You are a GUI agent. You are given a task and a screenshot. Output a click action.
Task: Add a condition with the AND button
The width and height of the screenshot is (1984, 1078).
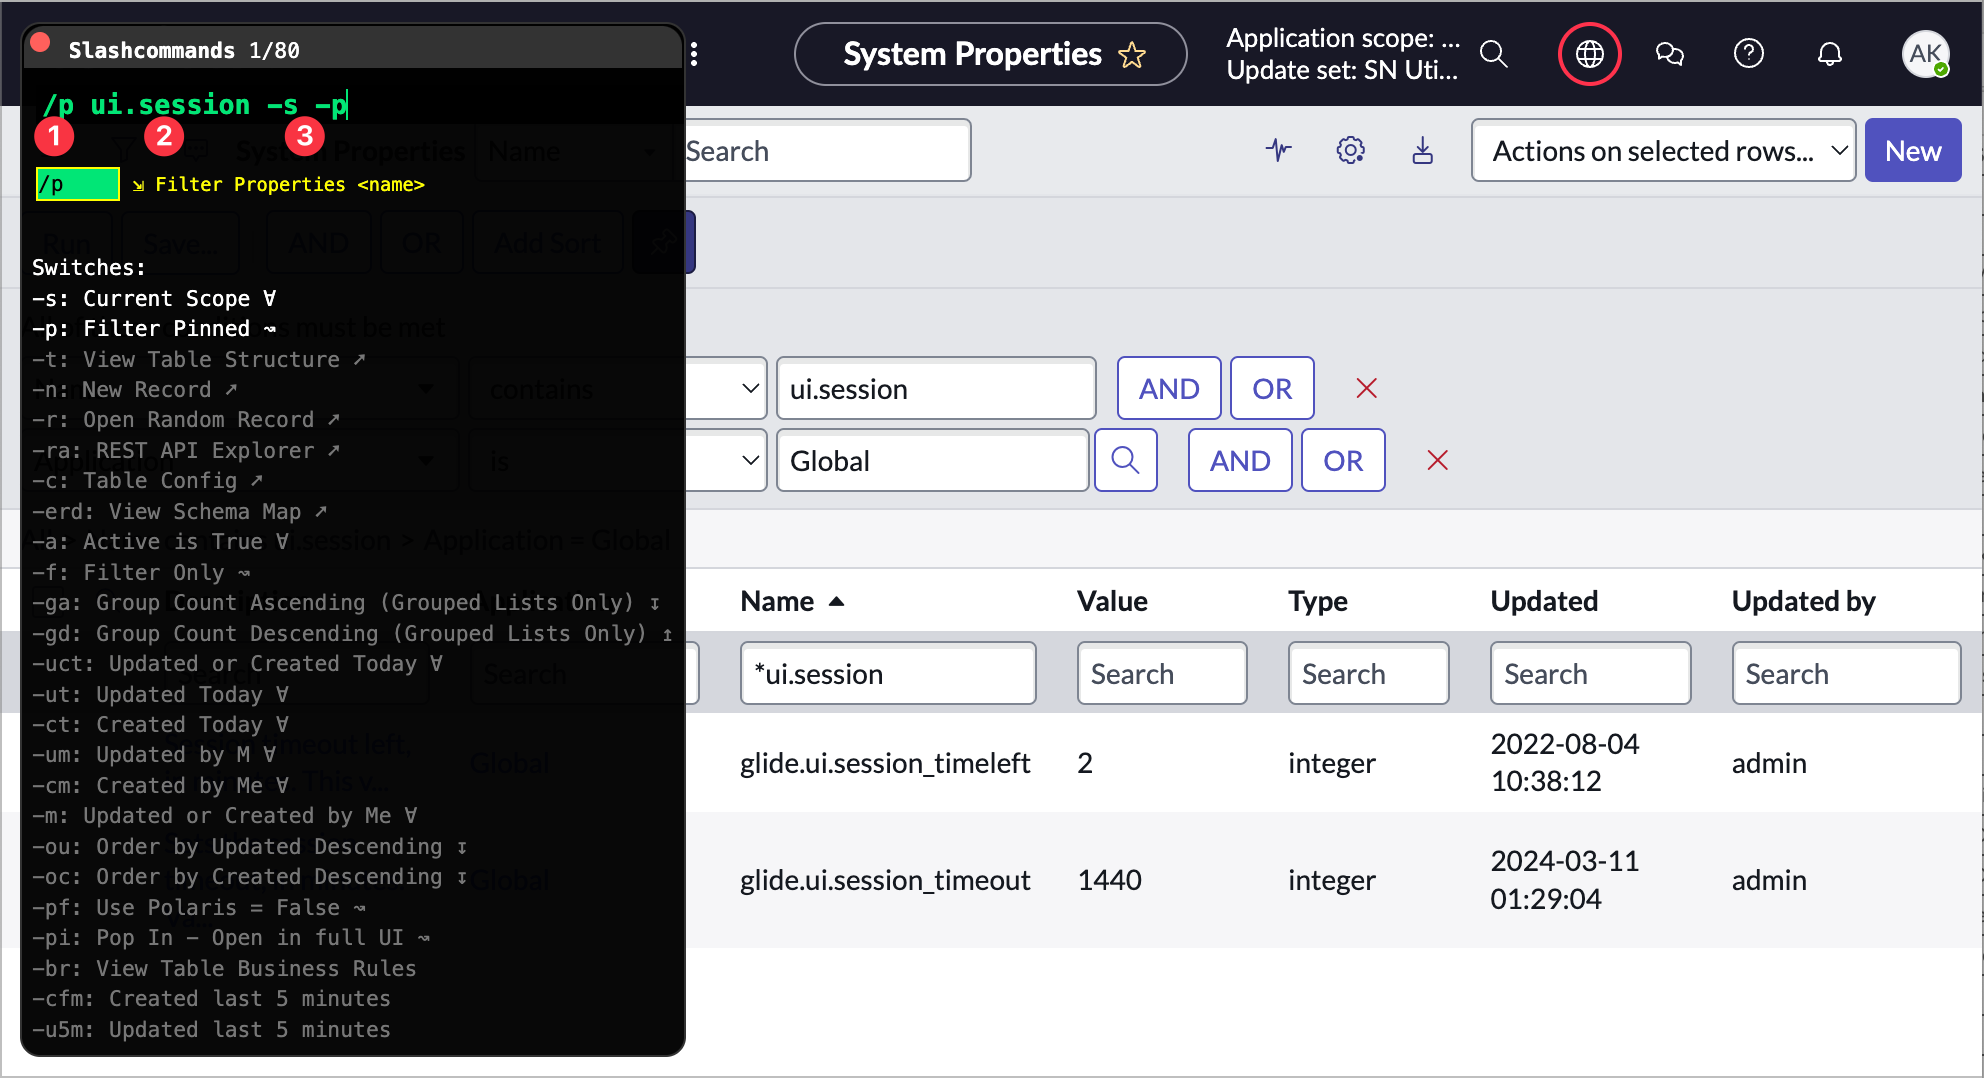click(x=1168, y=388)
